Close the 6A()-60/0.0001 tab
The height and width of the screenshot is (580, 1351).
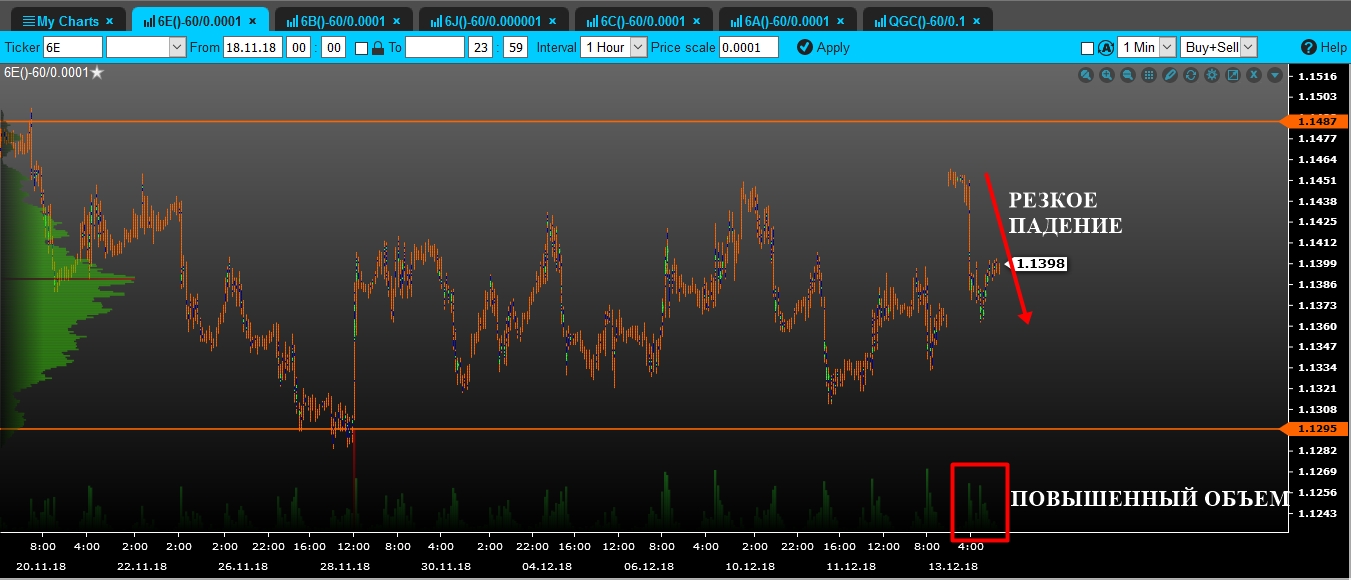[x=840, y=21]
